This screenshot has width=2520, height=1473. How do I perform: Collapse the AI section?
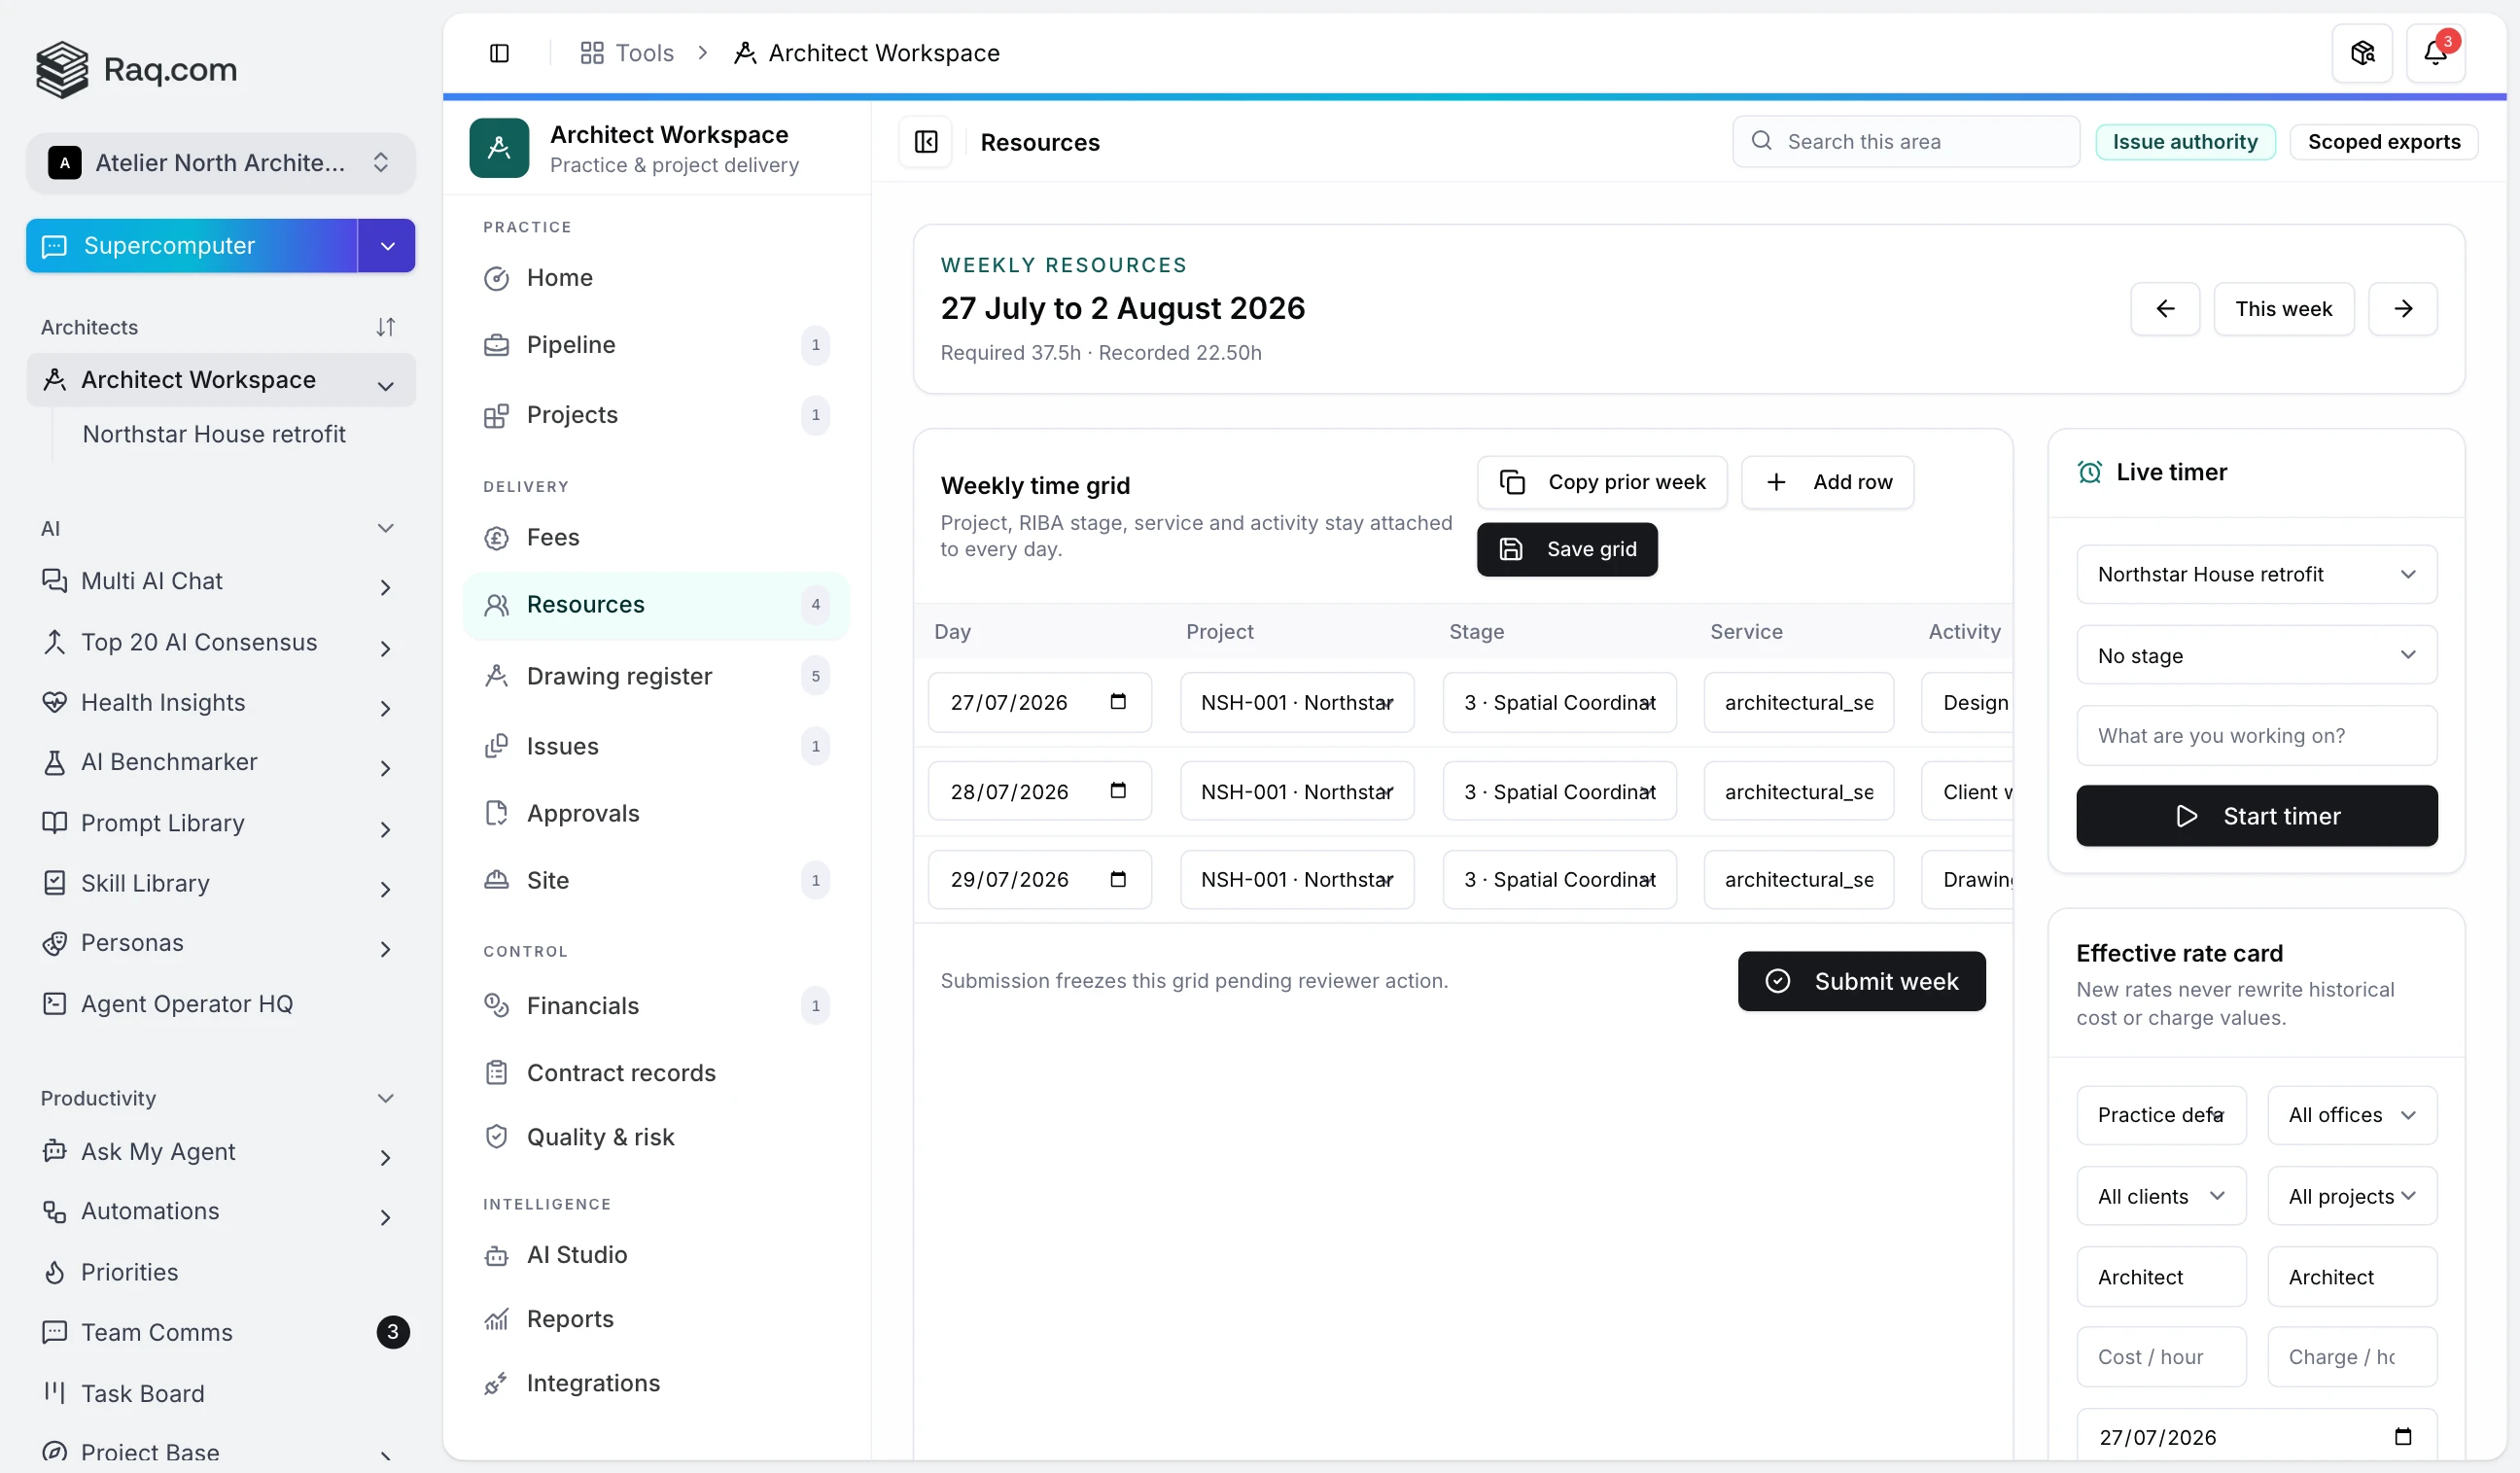coord(386,528)
